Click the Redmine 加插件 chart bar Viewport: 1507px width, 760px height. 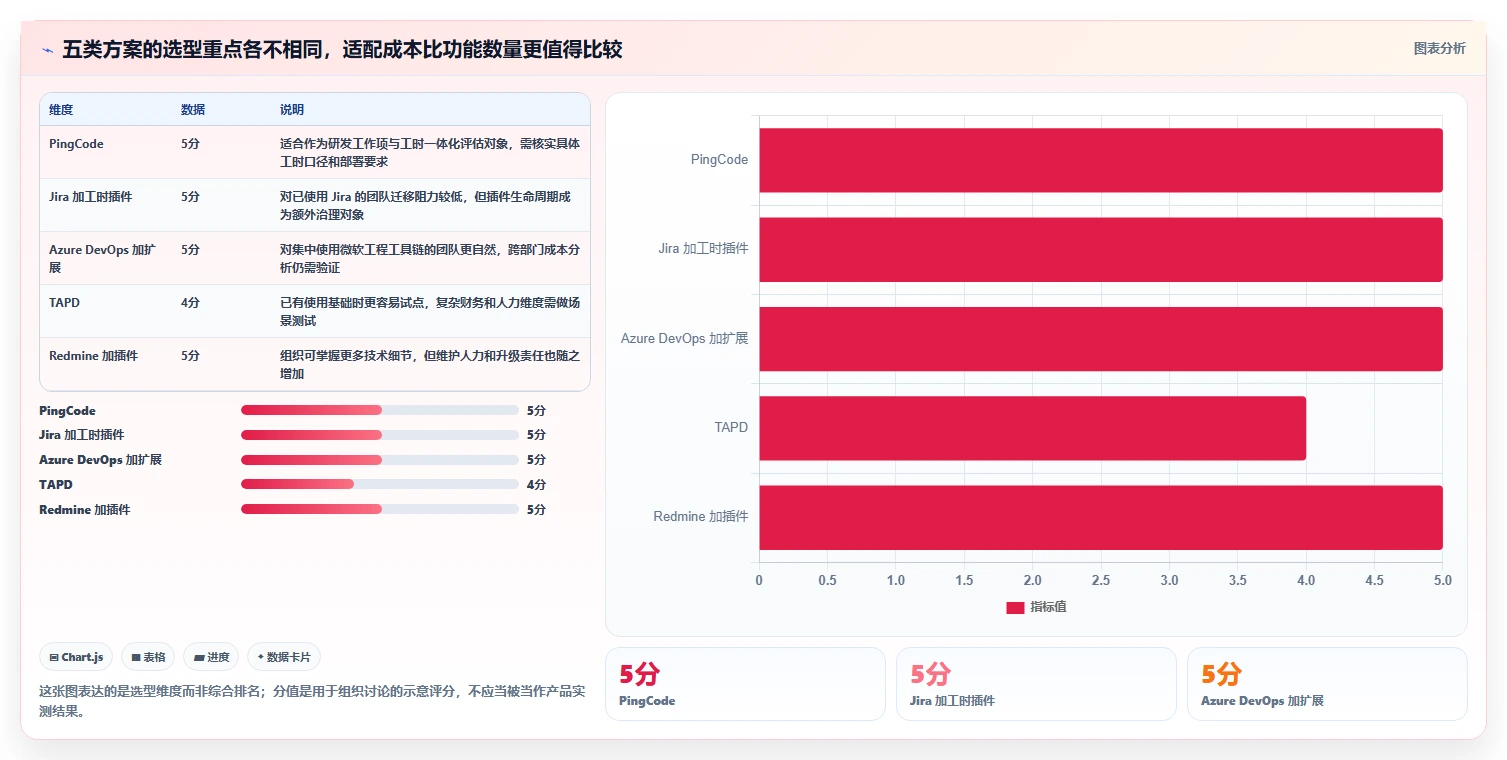pyautogui.click(x=1101, y=517)
